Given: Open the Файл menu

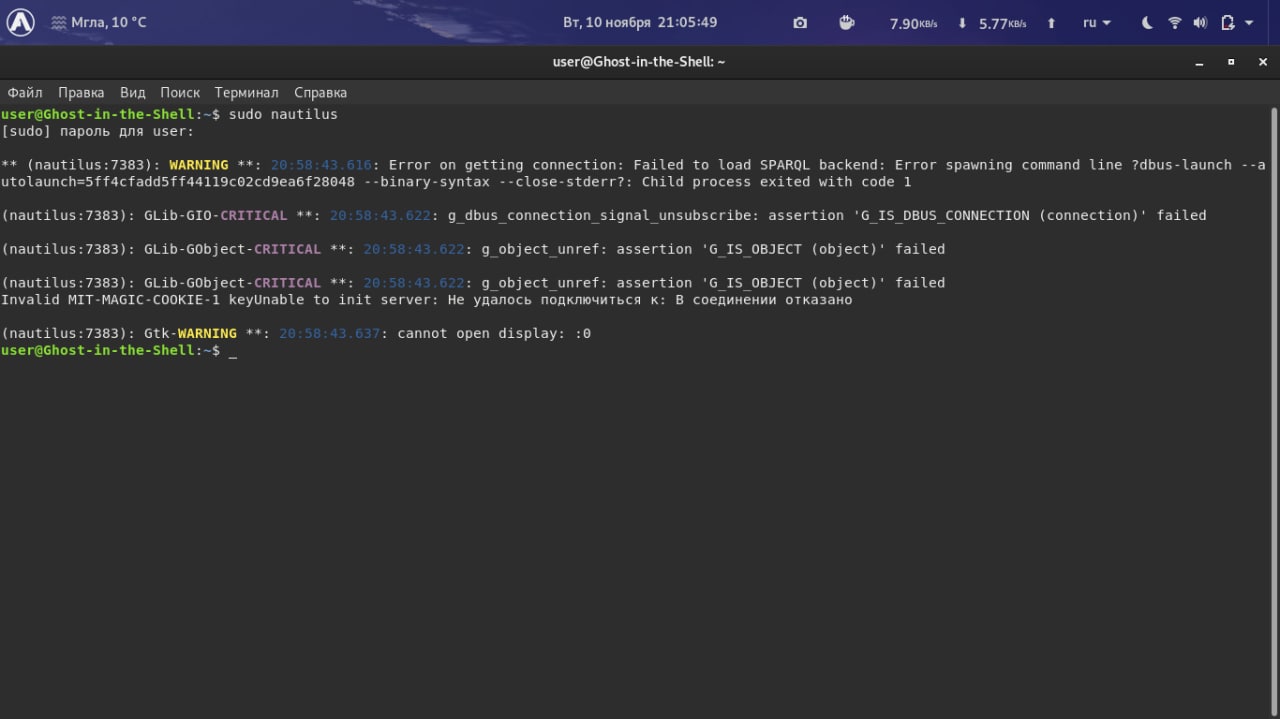Looking at the screenshot, I should click(25, 92).
